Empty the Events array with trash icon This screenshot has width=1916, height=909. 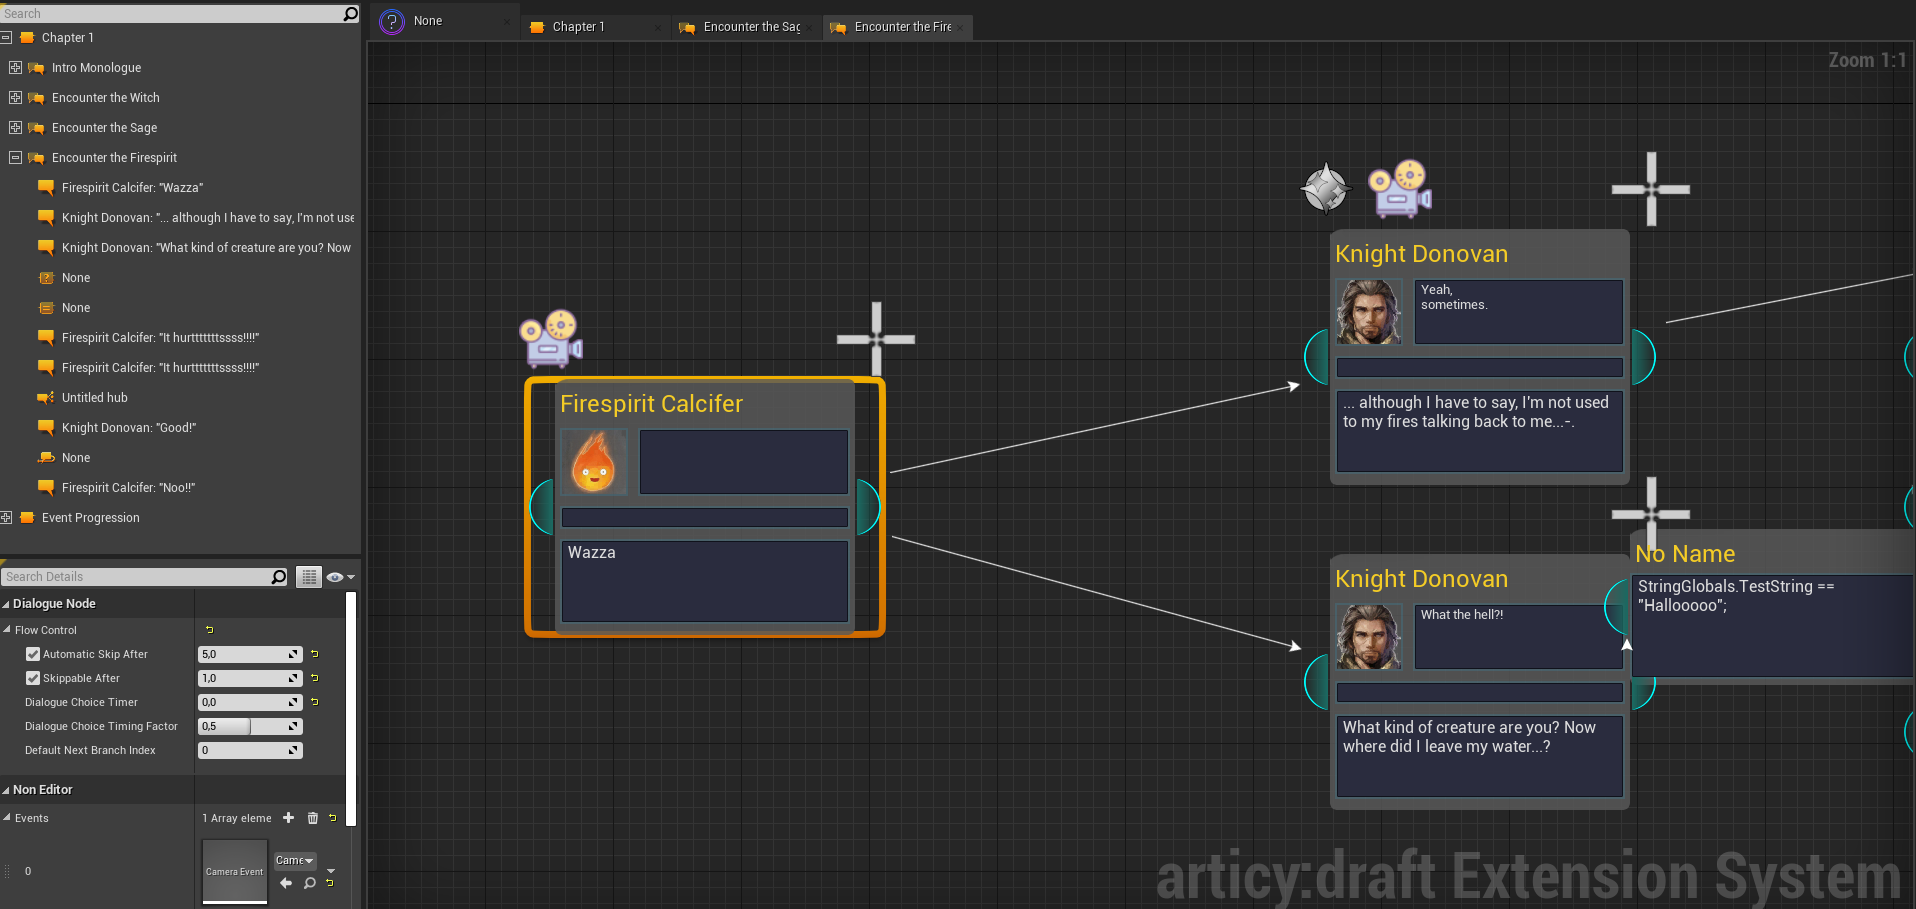(313, 818)
